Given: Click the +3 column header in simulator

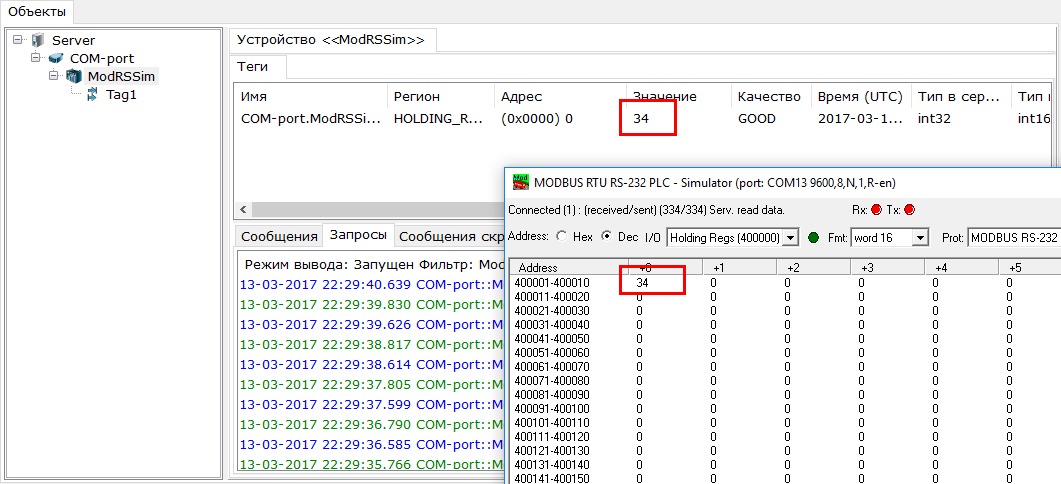Looking at the screenshot, I should coord(888,267).
